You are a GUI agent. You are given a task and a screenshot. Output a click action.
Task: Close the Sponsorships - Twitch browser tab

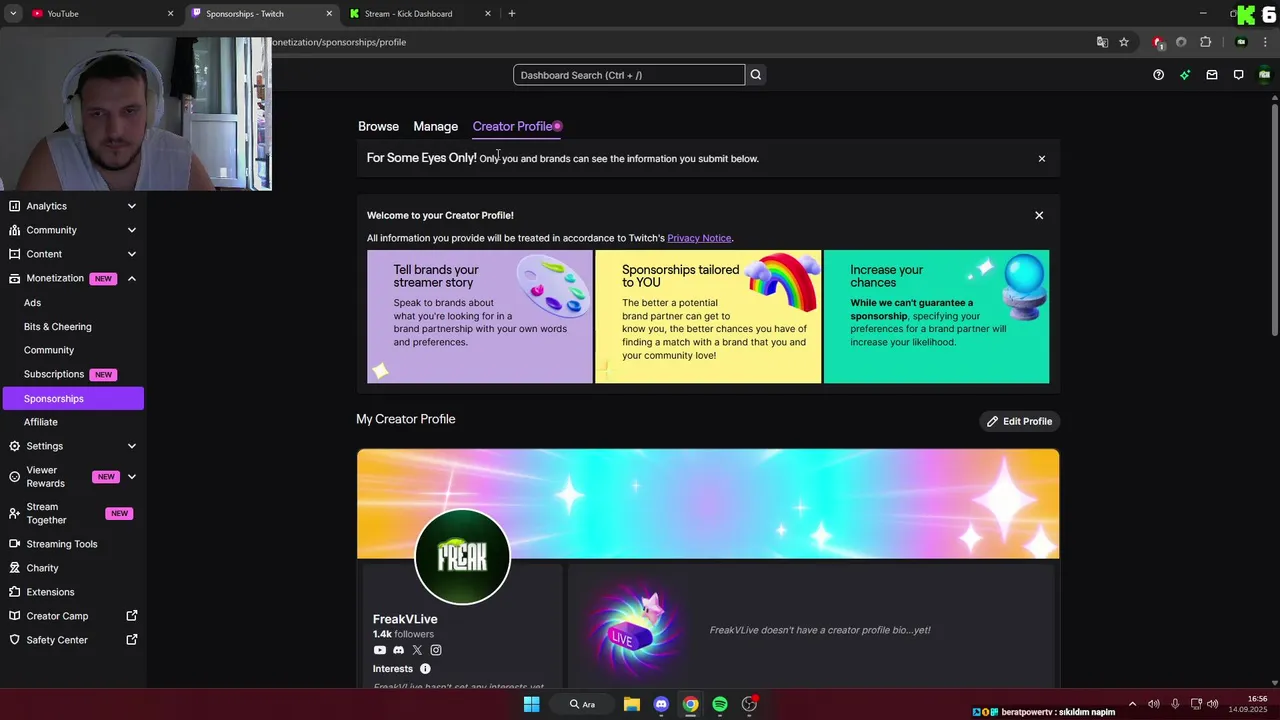[329, 13]
